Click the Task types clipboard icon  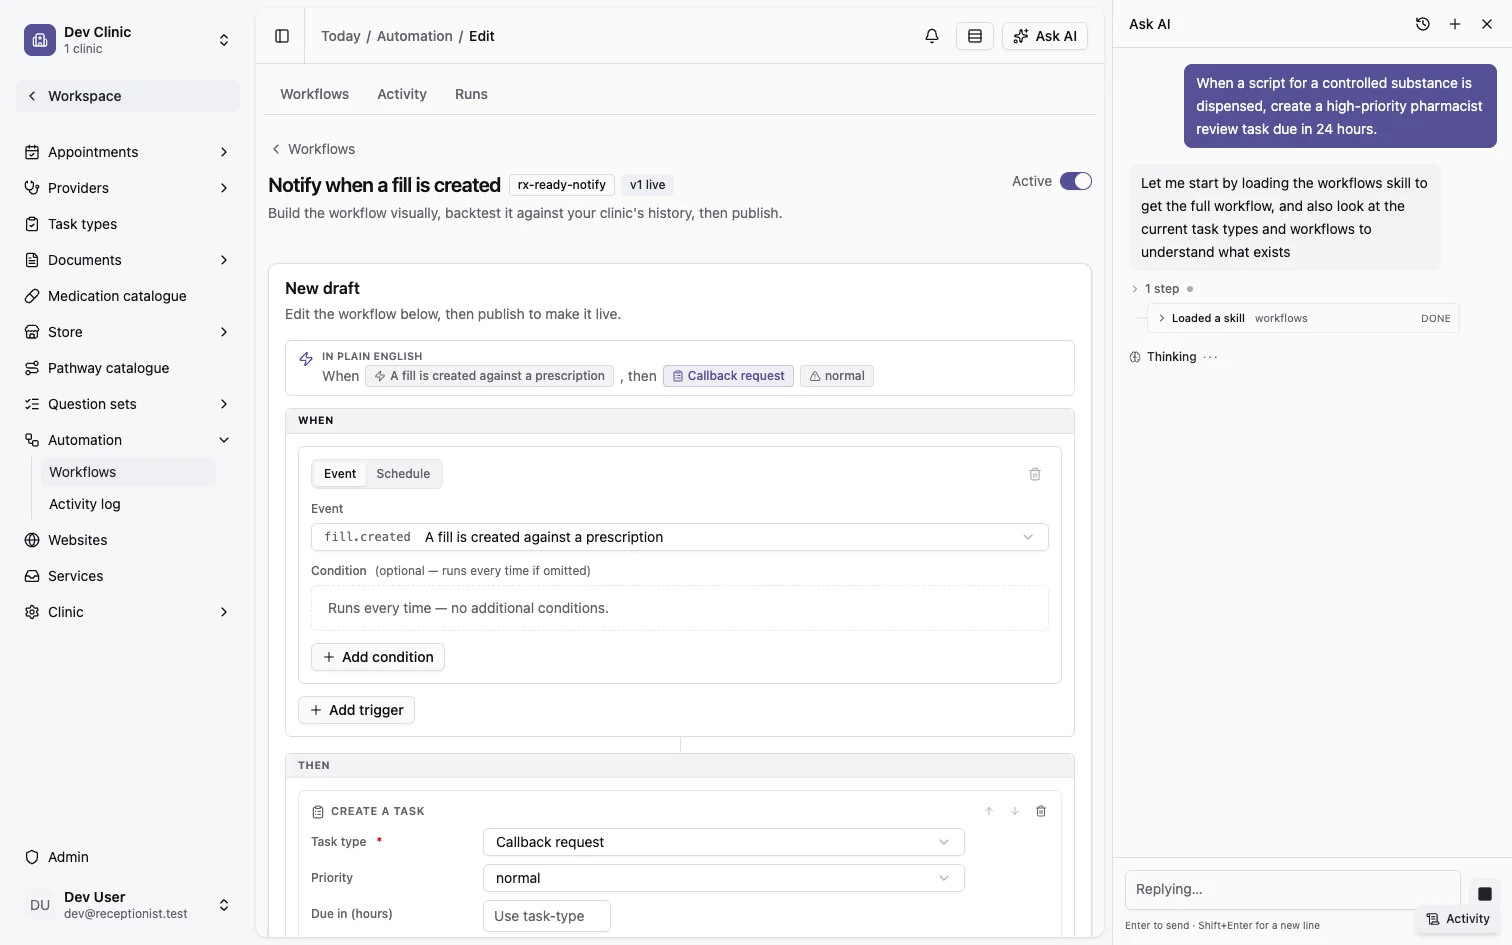(32, 224)
